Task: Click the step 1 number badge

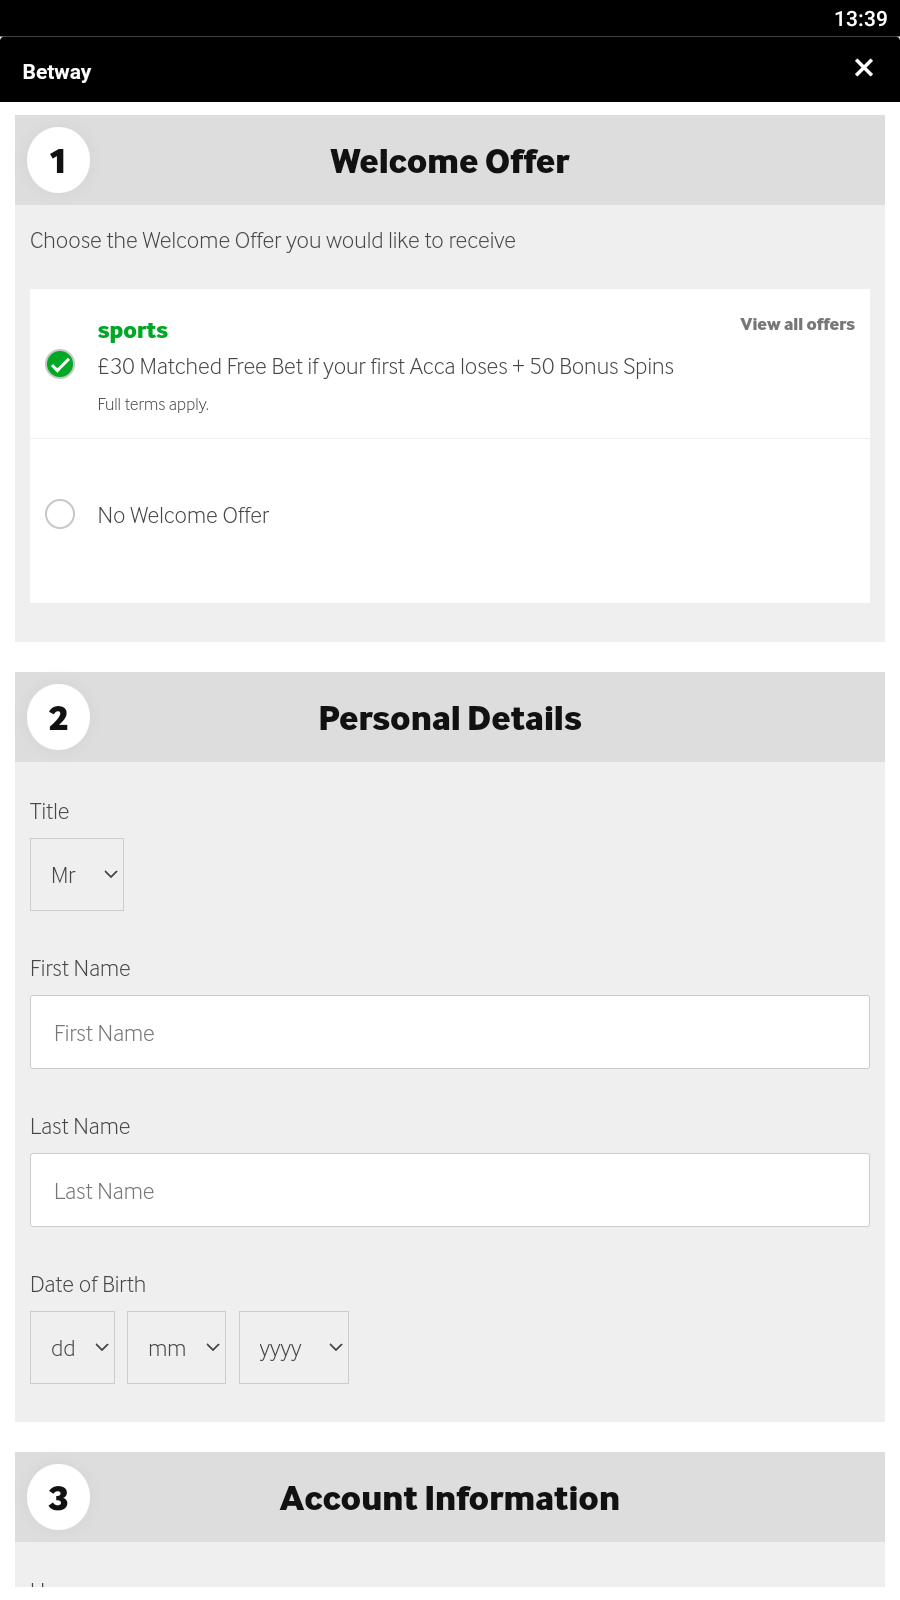Action: [58, 161]
